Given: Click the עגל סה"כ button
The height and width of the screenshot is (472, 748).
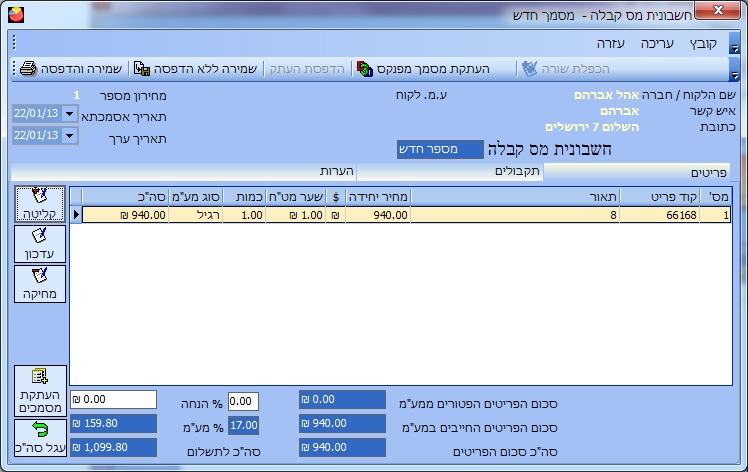Looking at the screenshot, I should click(x=40, y=438).
